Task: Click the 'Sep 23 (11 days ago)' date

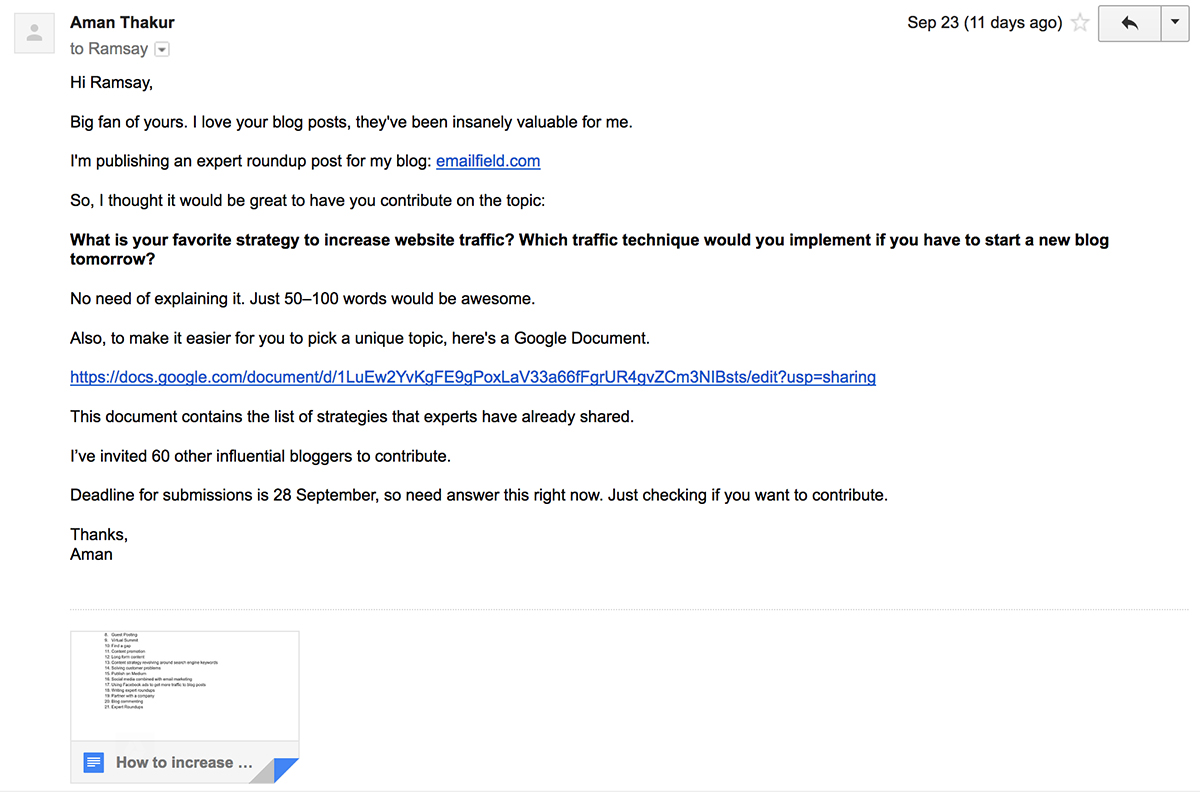Action: [x=984, y=23]
